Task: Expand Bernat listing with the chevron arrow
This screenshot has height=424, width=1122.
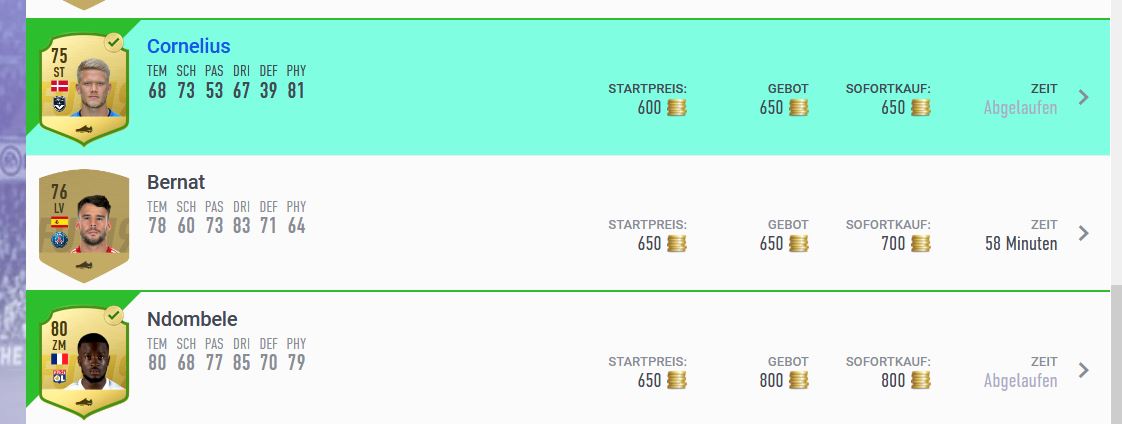Action: coord(1083,233)
